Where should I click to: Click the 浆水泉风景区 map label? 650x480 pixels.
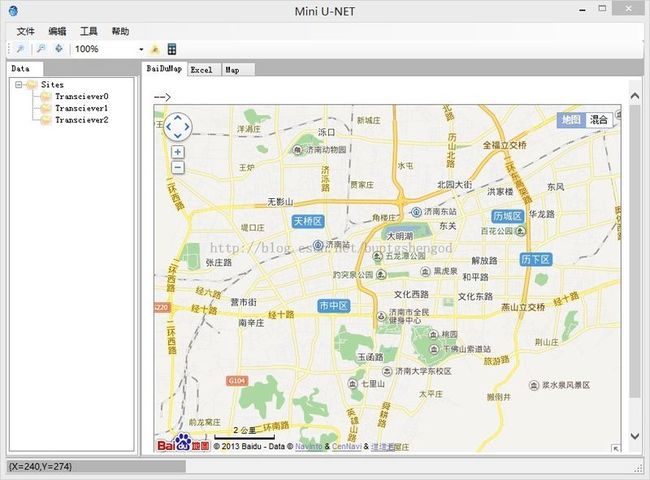566,385
